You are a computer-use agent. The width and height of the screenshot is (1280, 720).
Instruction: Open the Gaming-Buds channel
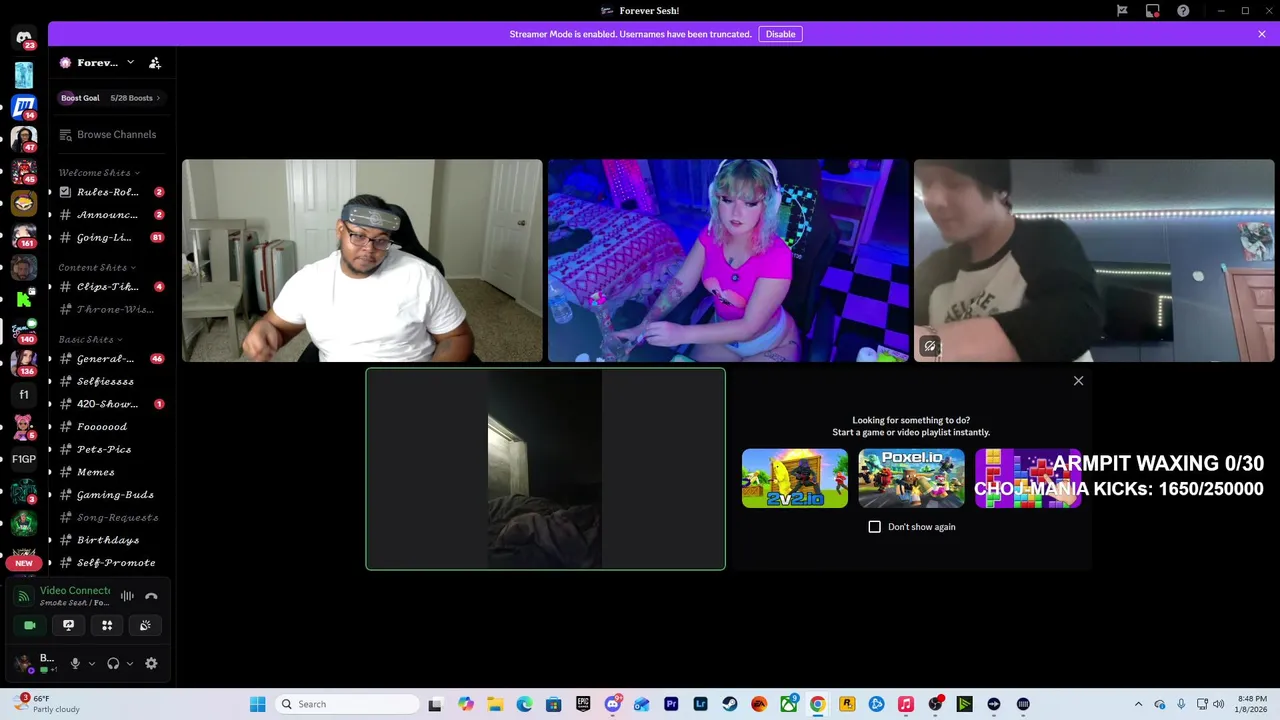click(110, 495)
